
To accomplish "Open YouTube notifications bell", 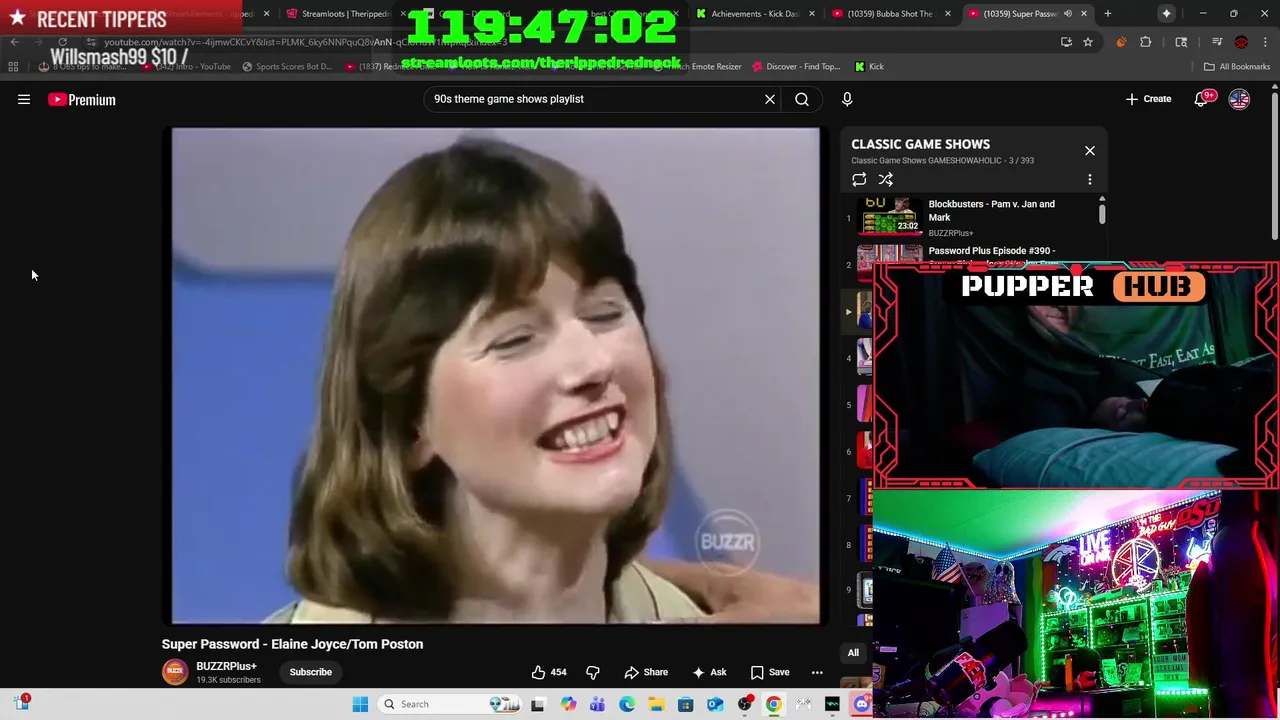I will coord(1202,99).
